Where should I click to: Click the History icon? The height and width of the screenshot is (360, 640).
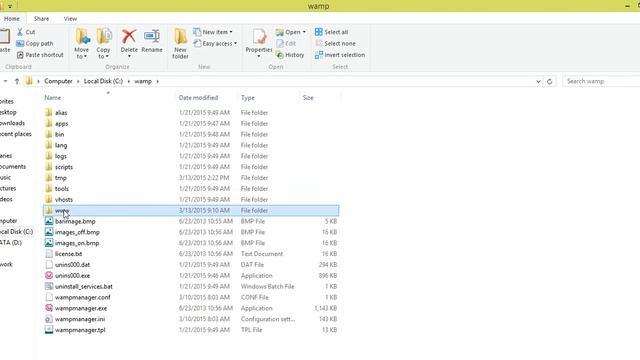coord(280,55)
